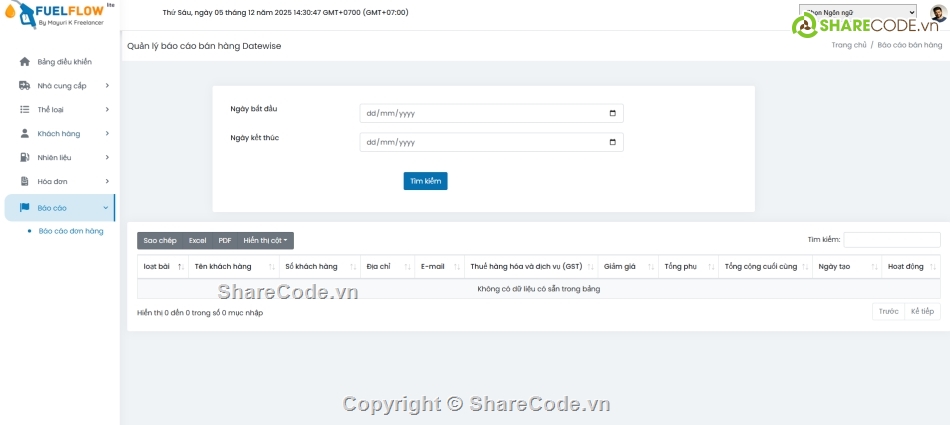
Task: Click the flag icon for Báo cáo
Action: (x=25, y=208)
